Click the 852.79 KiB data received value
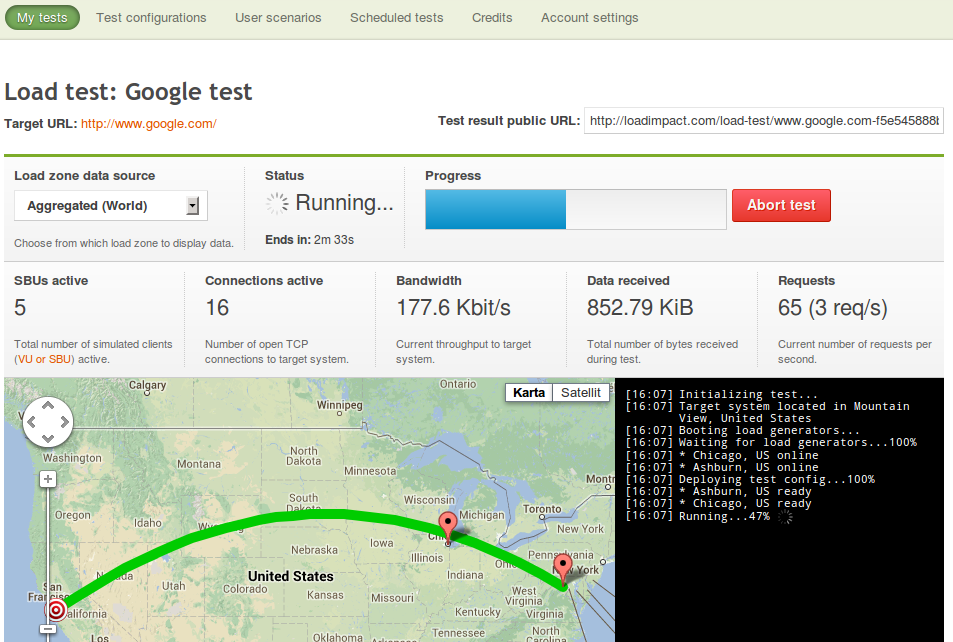Image resolution: width=953 pixels, height=642 pixels. click(640, 308)
